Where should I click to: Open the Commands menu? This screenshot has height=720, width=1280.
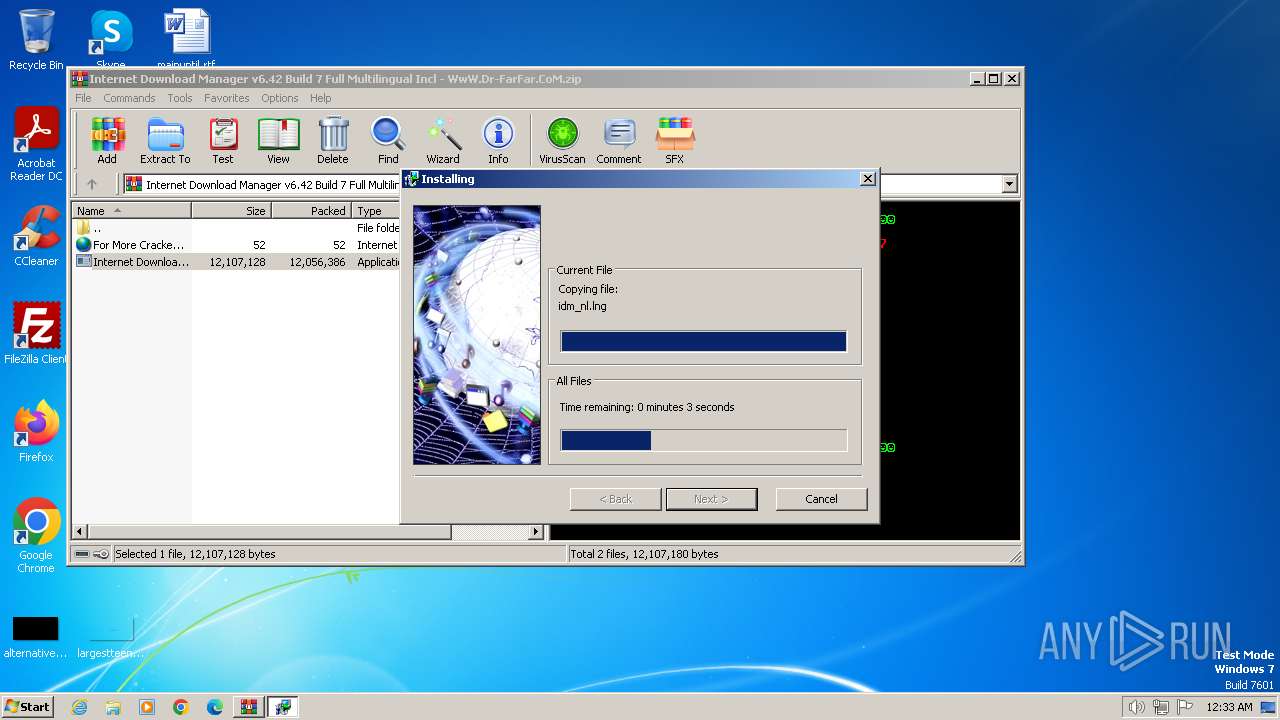[129, 98]
